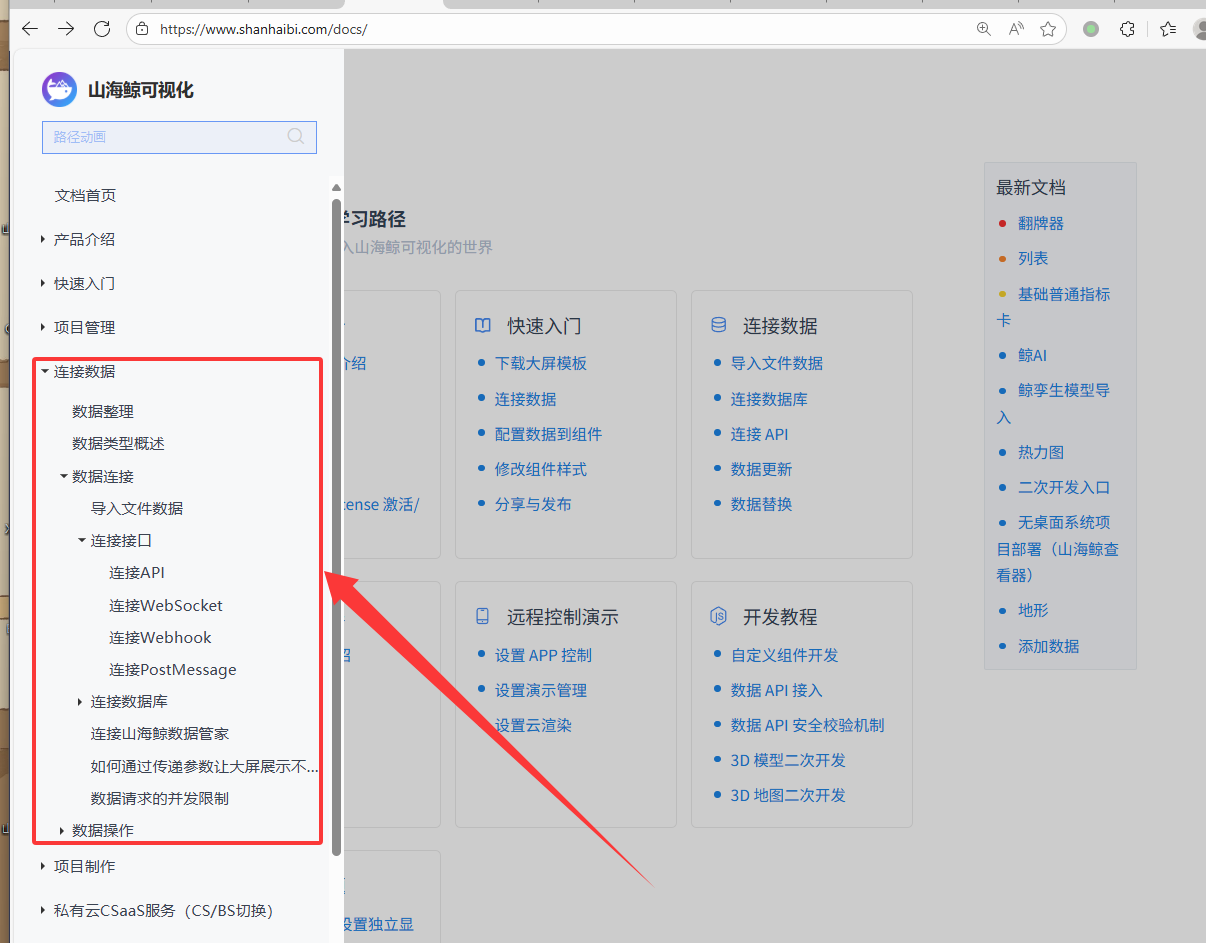Open the 数据 API 安全校验机制 link

pyautogui.click(x=808, y=725)
